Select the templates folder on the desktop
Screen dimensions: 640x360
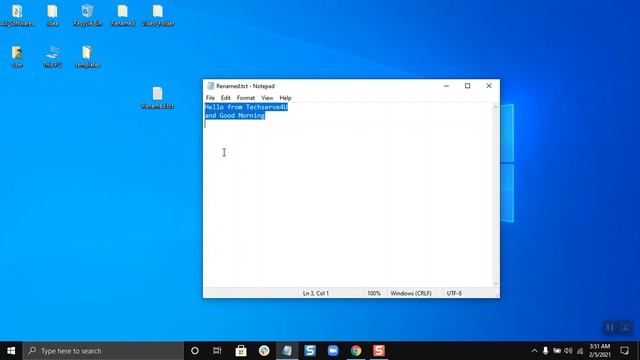[87, 56]
